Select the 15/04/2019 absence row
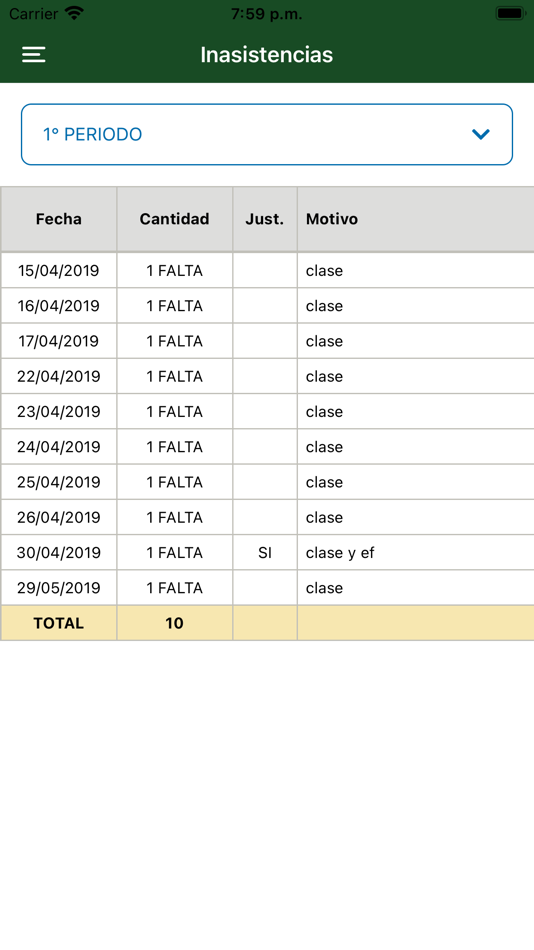Viewport: 534px width, 950px height. click(267, 270)
